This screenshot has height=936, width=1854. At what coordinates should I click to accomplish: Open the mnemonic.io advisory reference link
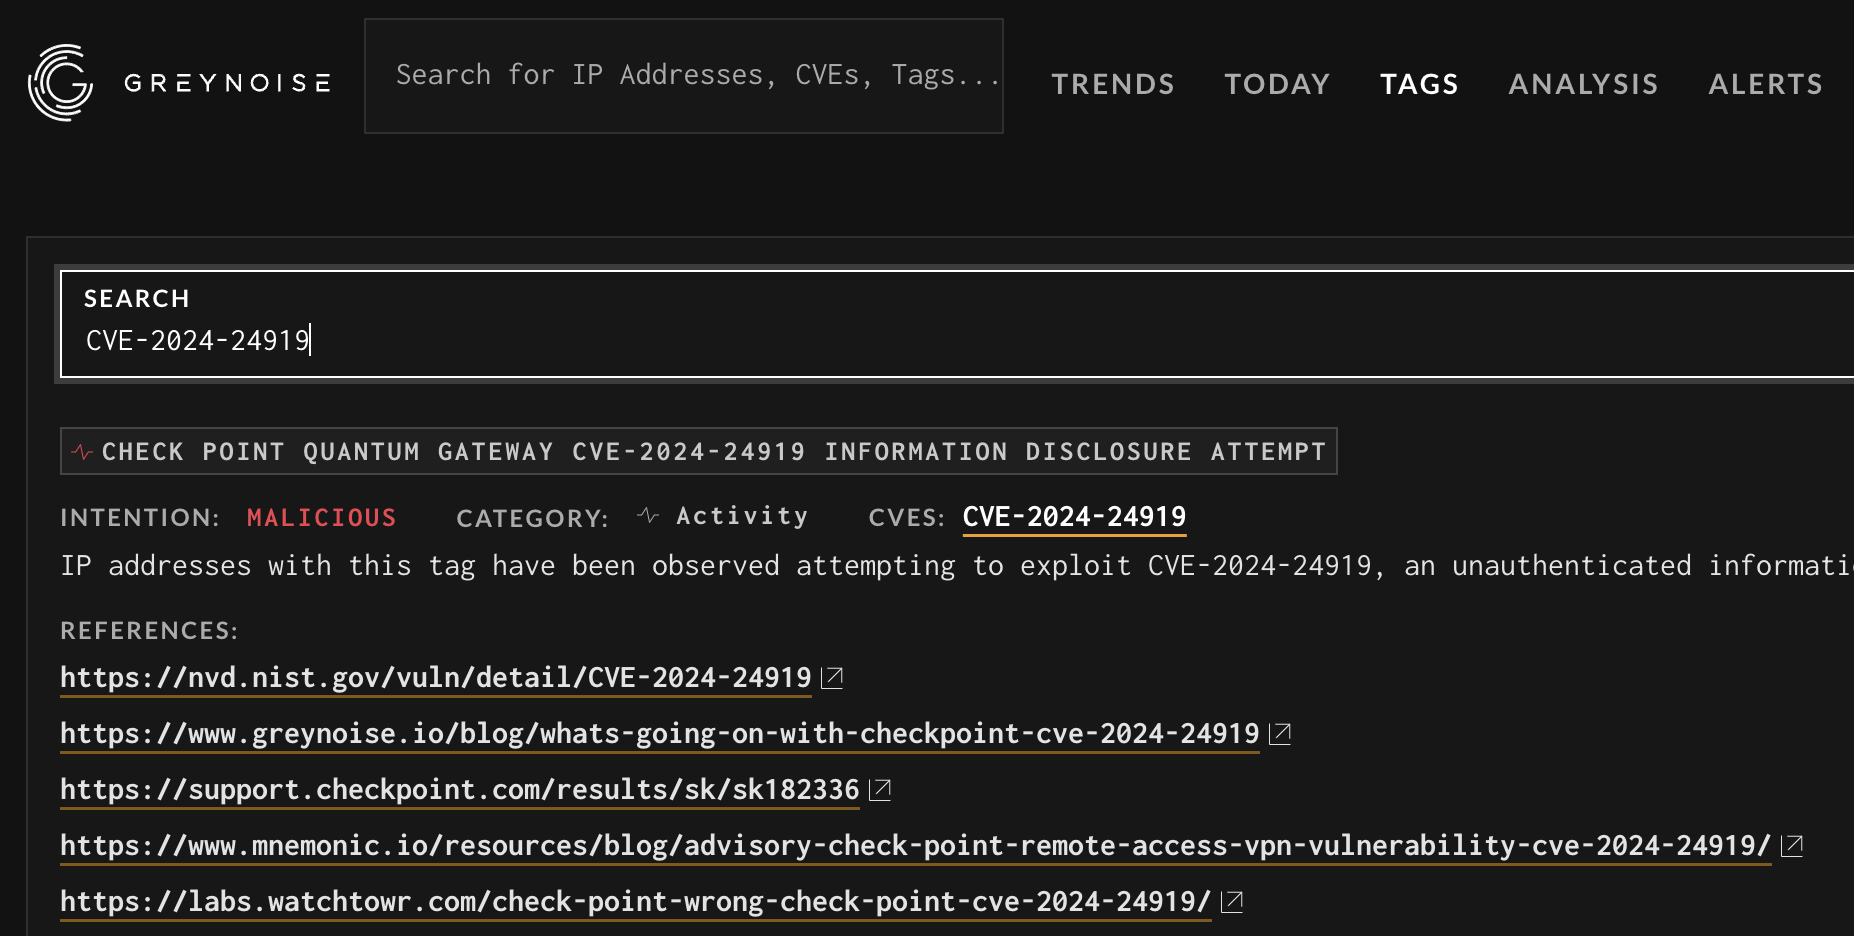916,846
